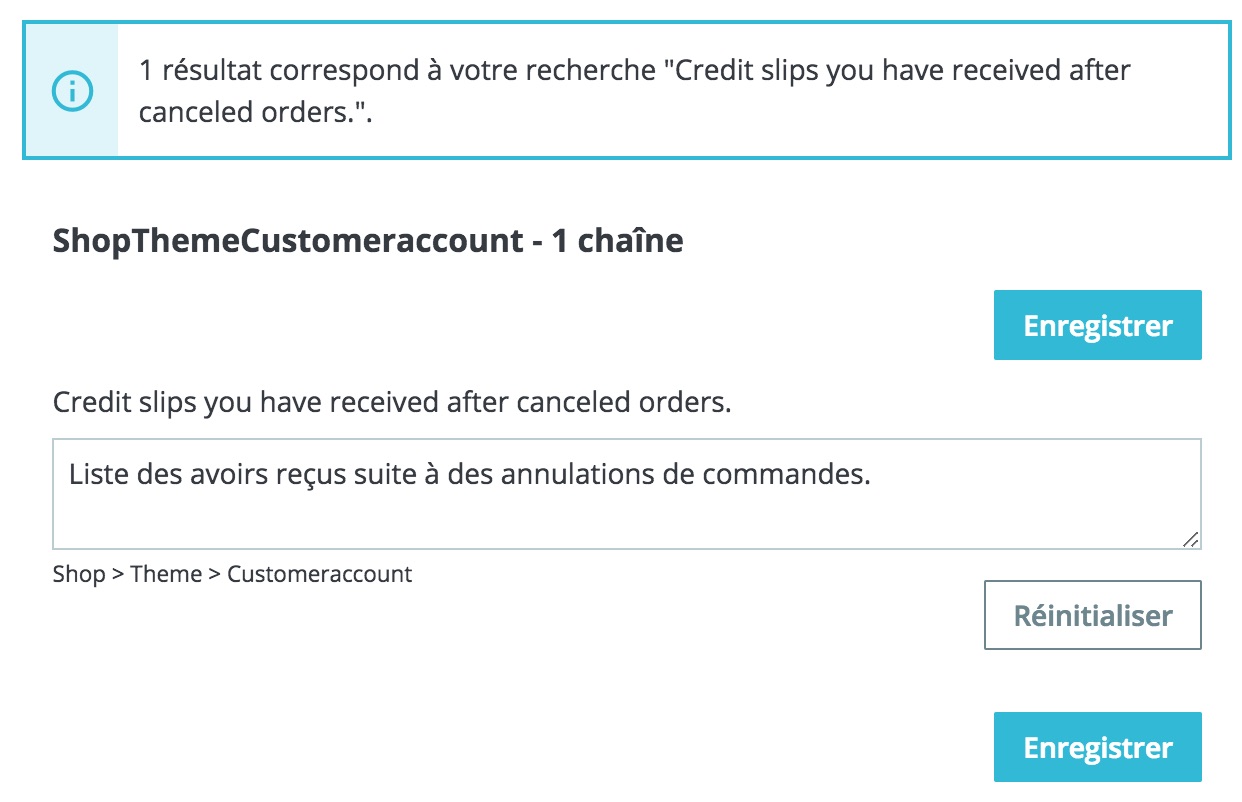
Task: Grab the textarea resize handle corner
Action: coord(1190,539)
